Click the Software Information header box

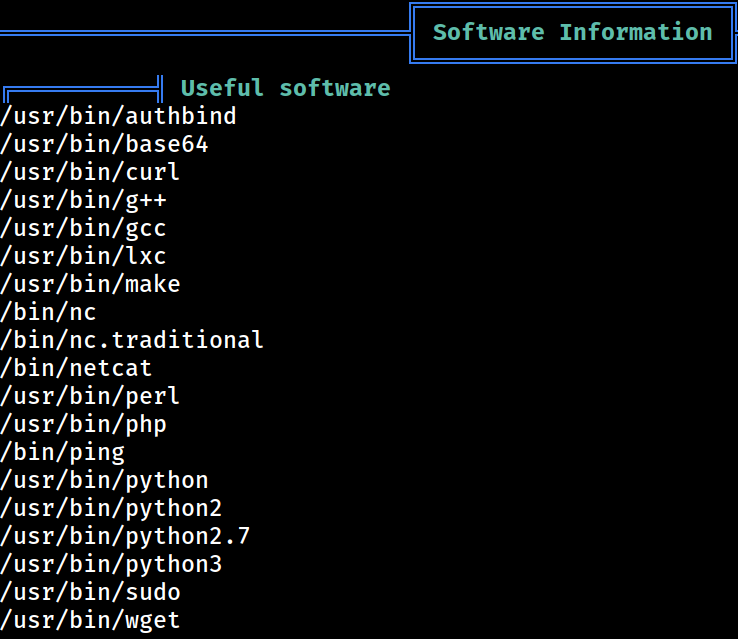coord(572,32)
